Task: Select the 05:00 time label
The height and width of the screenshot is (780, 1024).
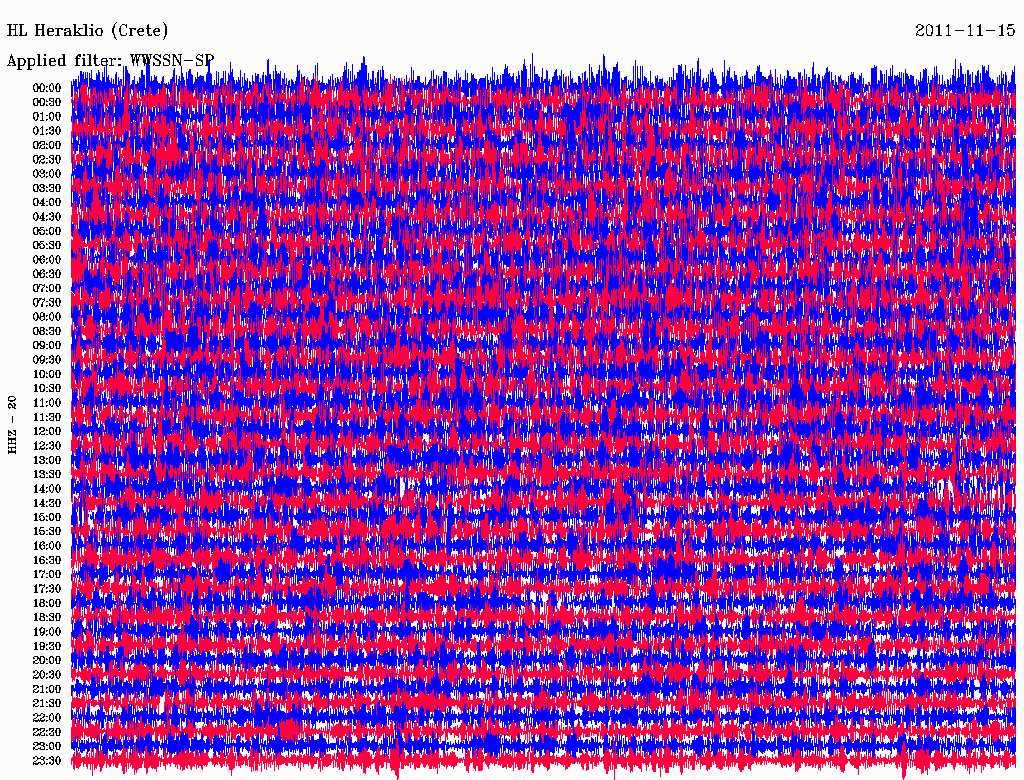Action: point(47,231)
